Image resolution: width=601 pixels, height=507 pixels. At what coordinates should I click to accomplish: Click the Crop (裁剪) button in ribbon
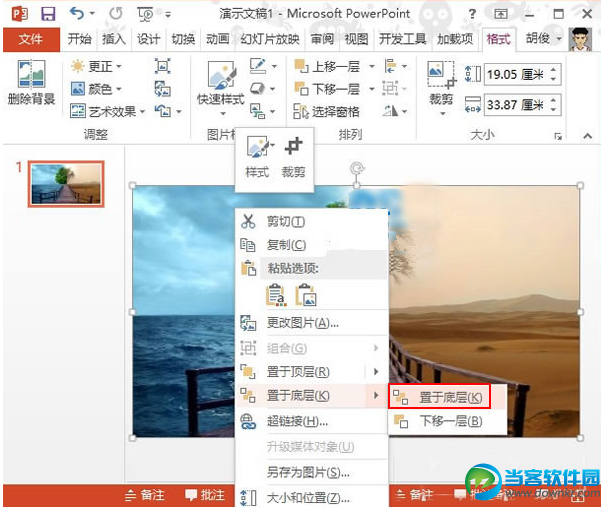[x=441, y=89]
